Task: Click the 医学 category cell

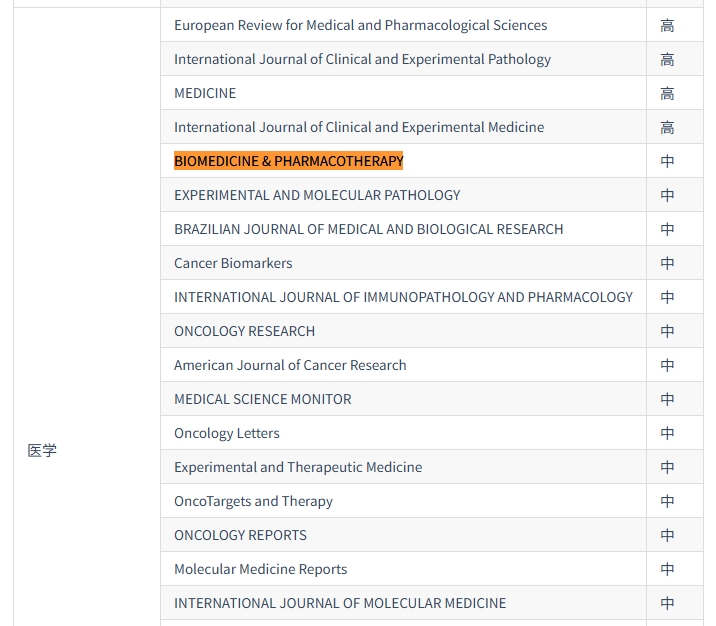Action: coord(42,451)
